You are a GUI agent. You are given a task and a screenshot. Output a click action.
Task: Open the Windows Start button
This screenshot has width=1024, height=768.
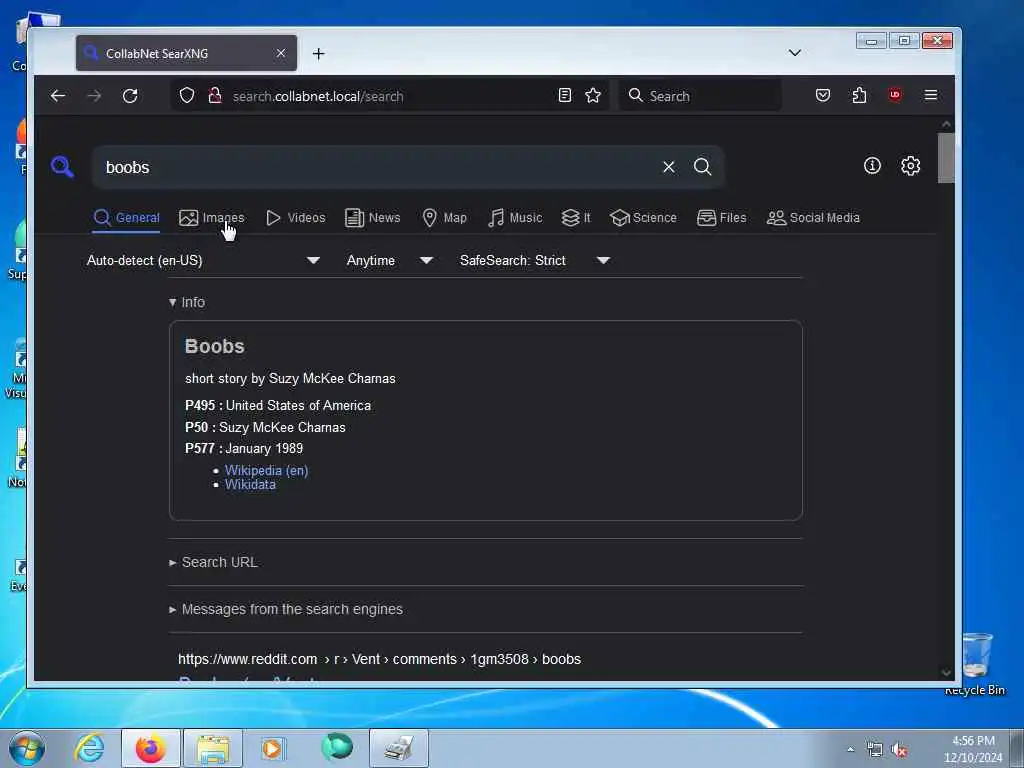click(x=26, y=748)
